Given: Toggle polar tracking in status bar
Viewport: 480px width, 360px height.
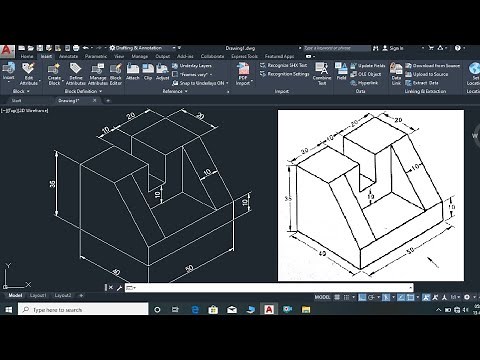Looking at the screenshot, I should (371, 297).
